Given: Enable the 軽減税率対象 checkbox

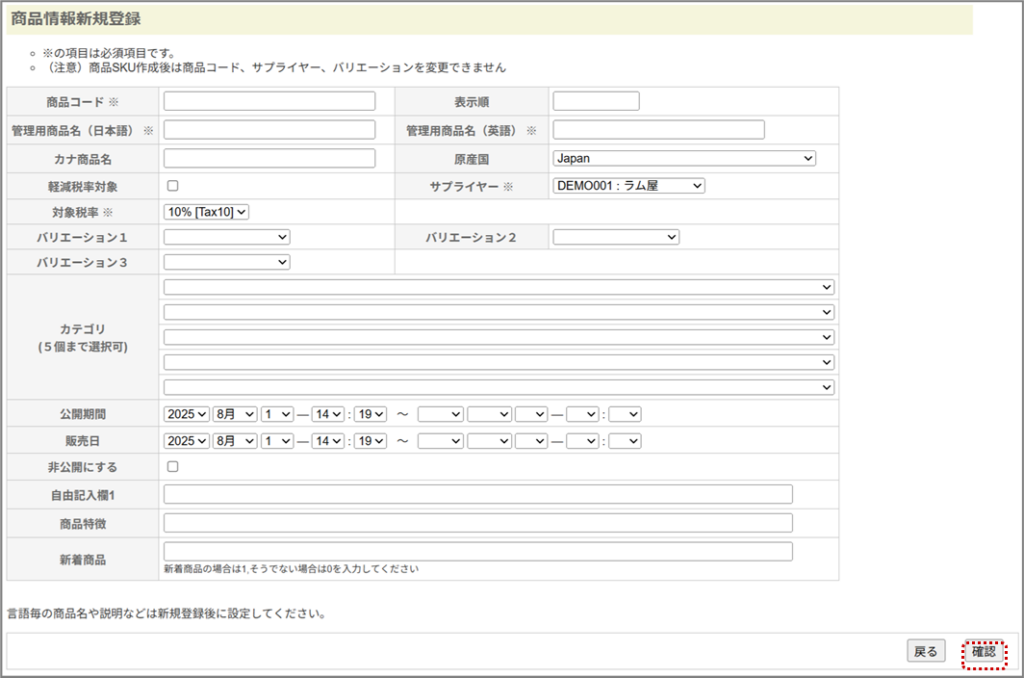Looking at the screenshot, I should [173, 186].
